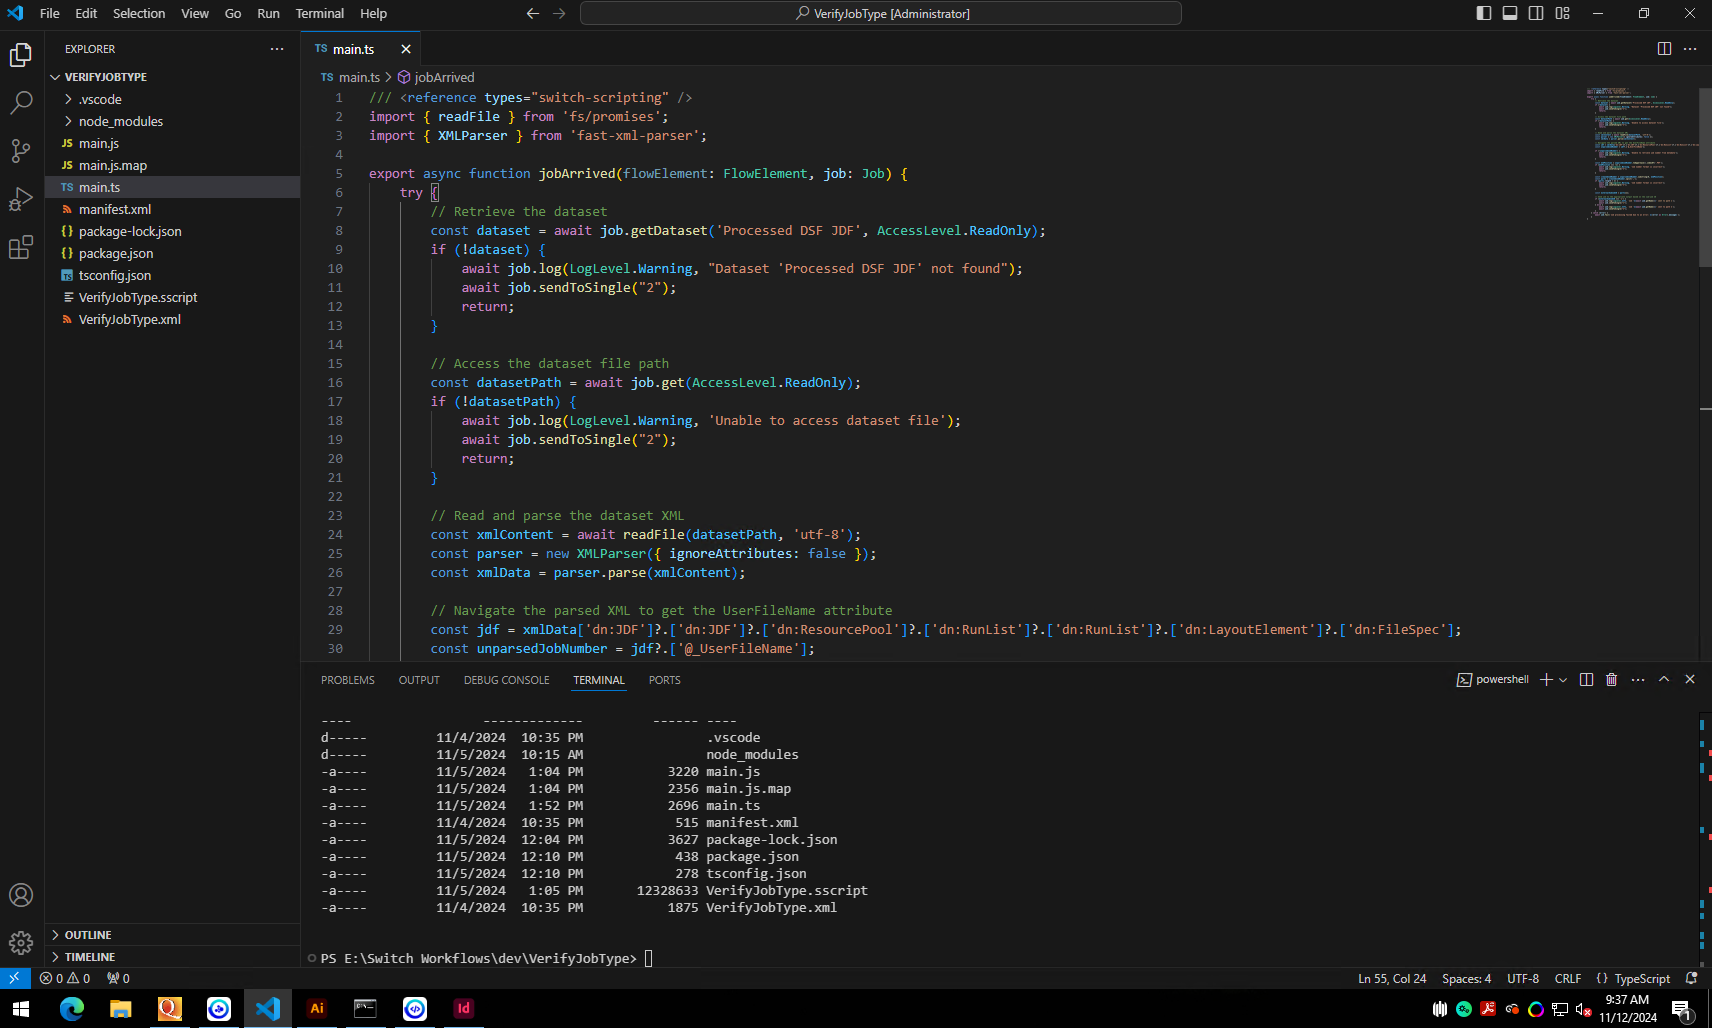
Task: Expand the TIMELINE section
Action: (x=172, y=957)
